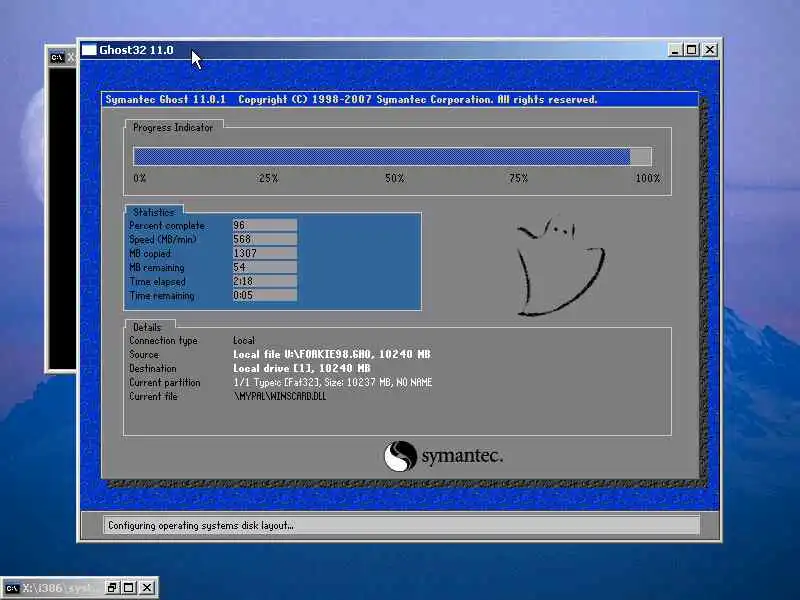Click the Current partition Fat32 entry
This screenshot has height=600, width=800.
(x=332, y=382)
